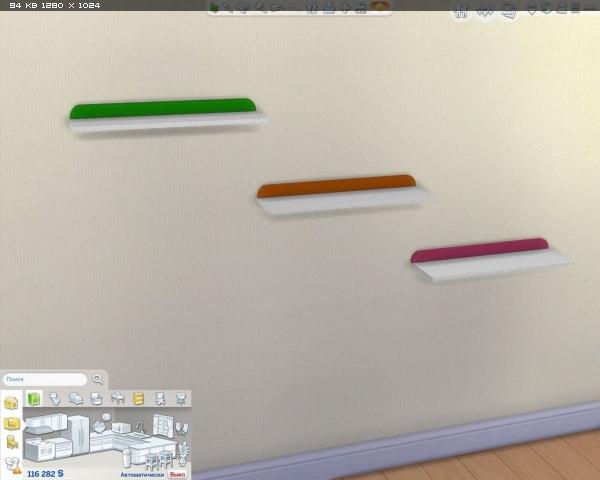Open Build Mode diamond icon
The width and height of the screenshot is (600, 480).
pyautogui.click(x=485, y=10)
